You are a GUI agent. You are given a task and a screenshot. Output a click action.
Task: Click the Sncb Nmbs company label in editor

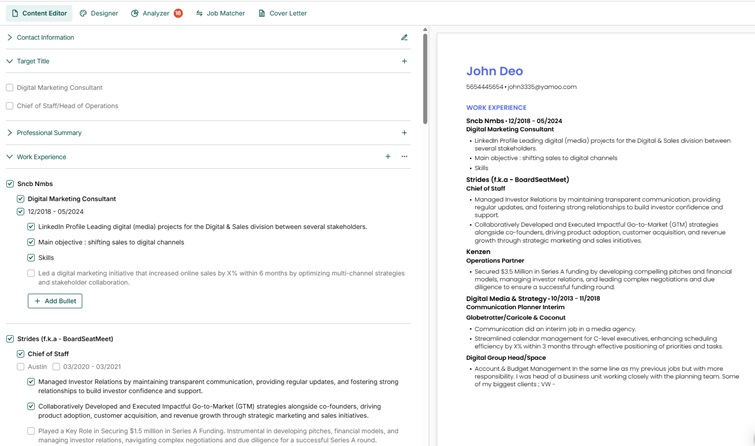coord(35,184)
